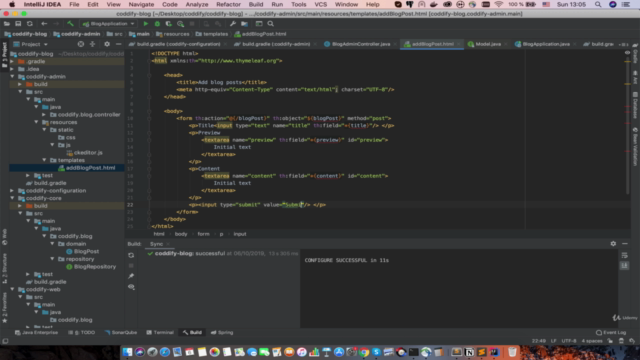Collapse the repository package node
This screenshot has width=640, height=360.
click(52, 259)
